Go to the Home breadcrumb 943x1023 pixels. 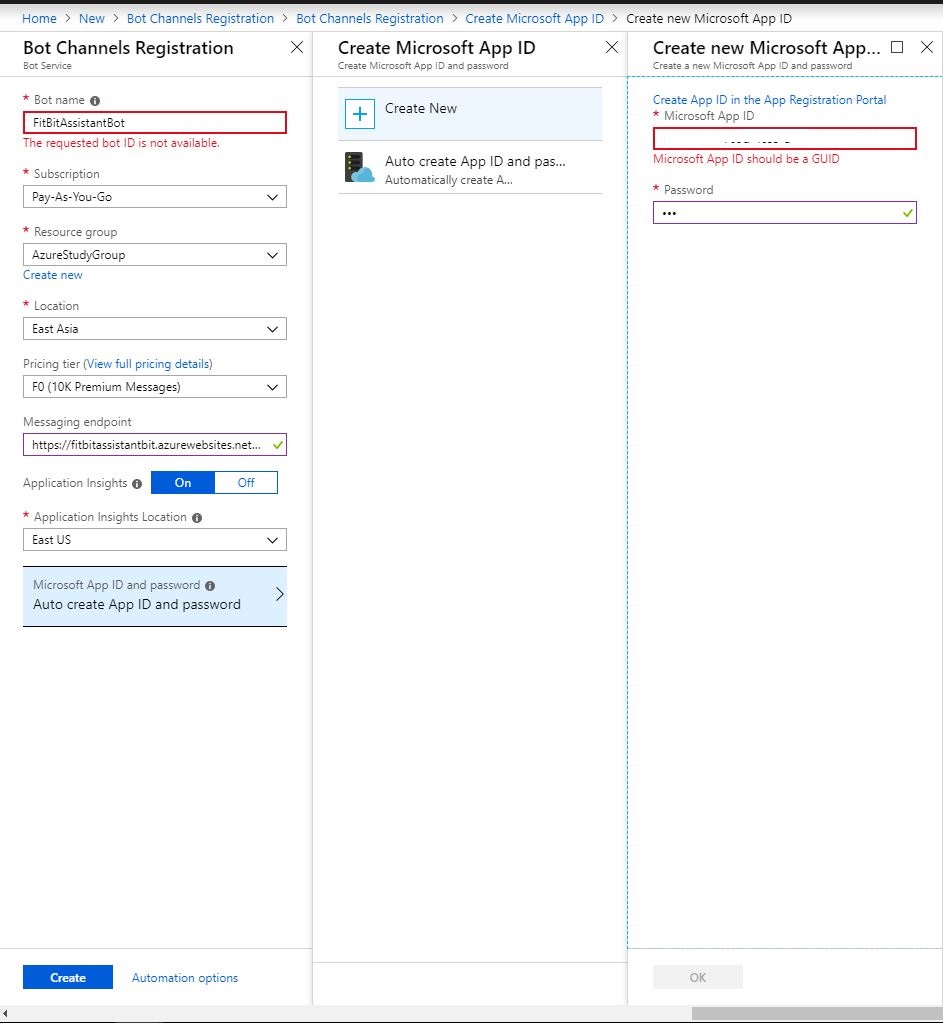(39, 18)
